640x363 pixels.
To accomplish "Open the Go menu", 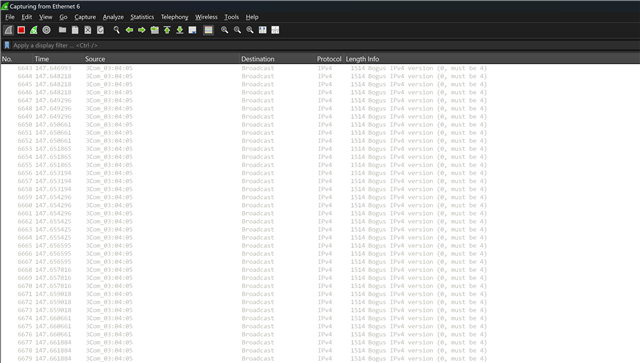I will point(63,17).
